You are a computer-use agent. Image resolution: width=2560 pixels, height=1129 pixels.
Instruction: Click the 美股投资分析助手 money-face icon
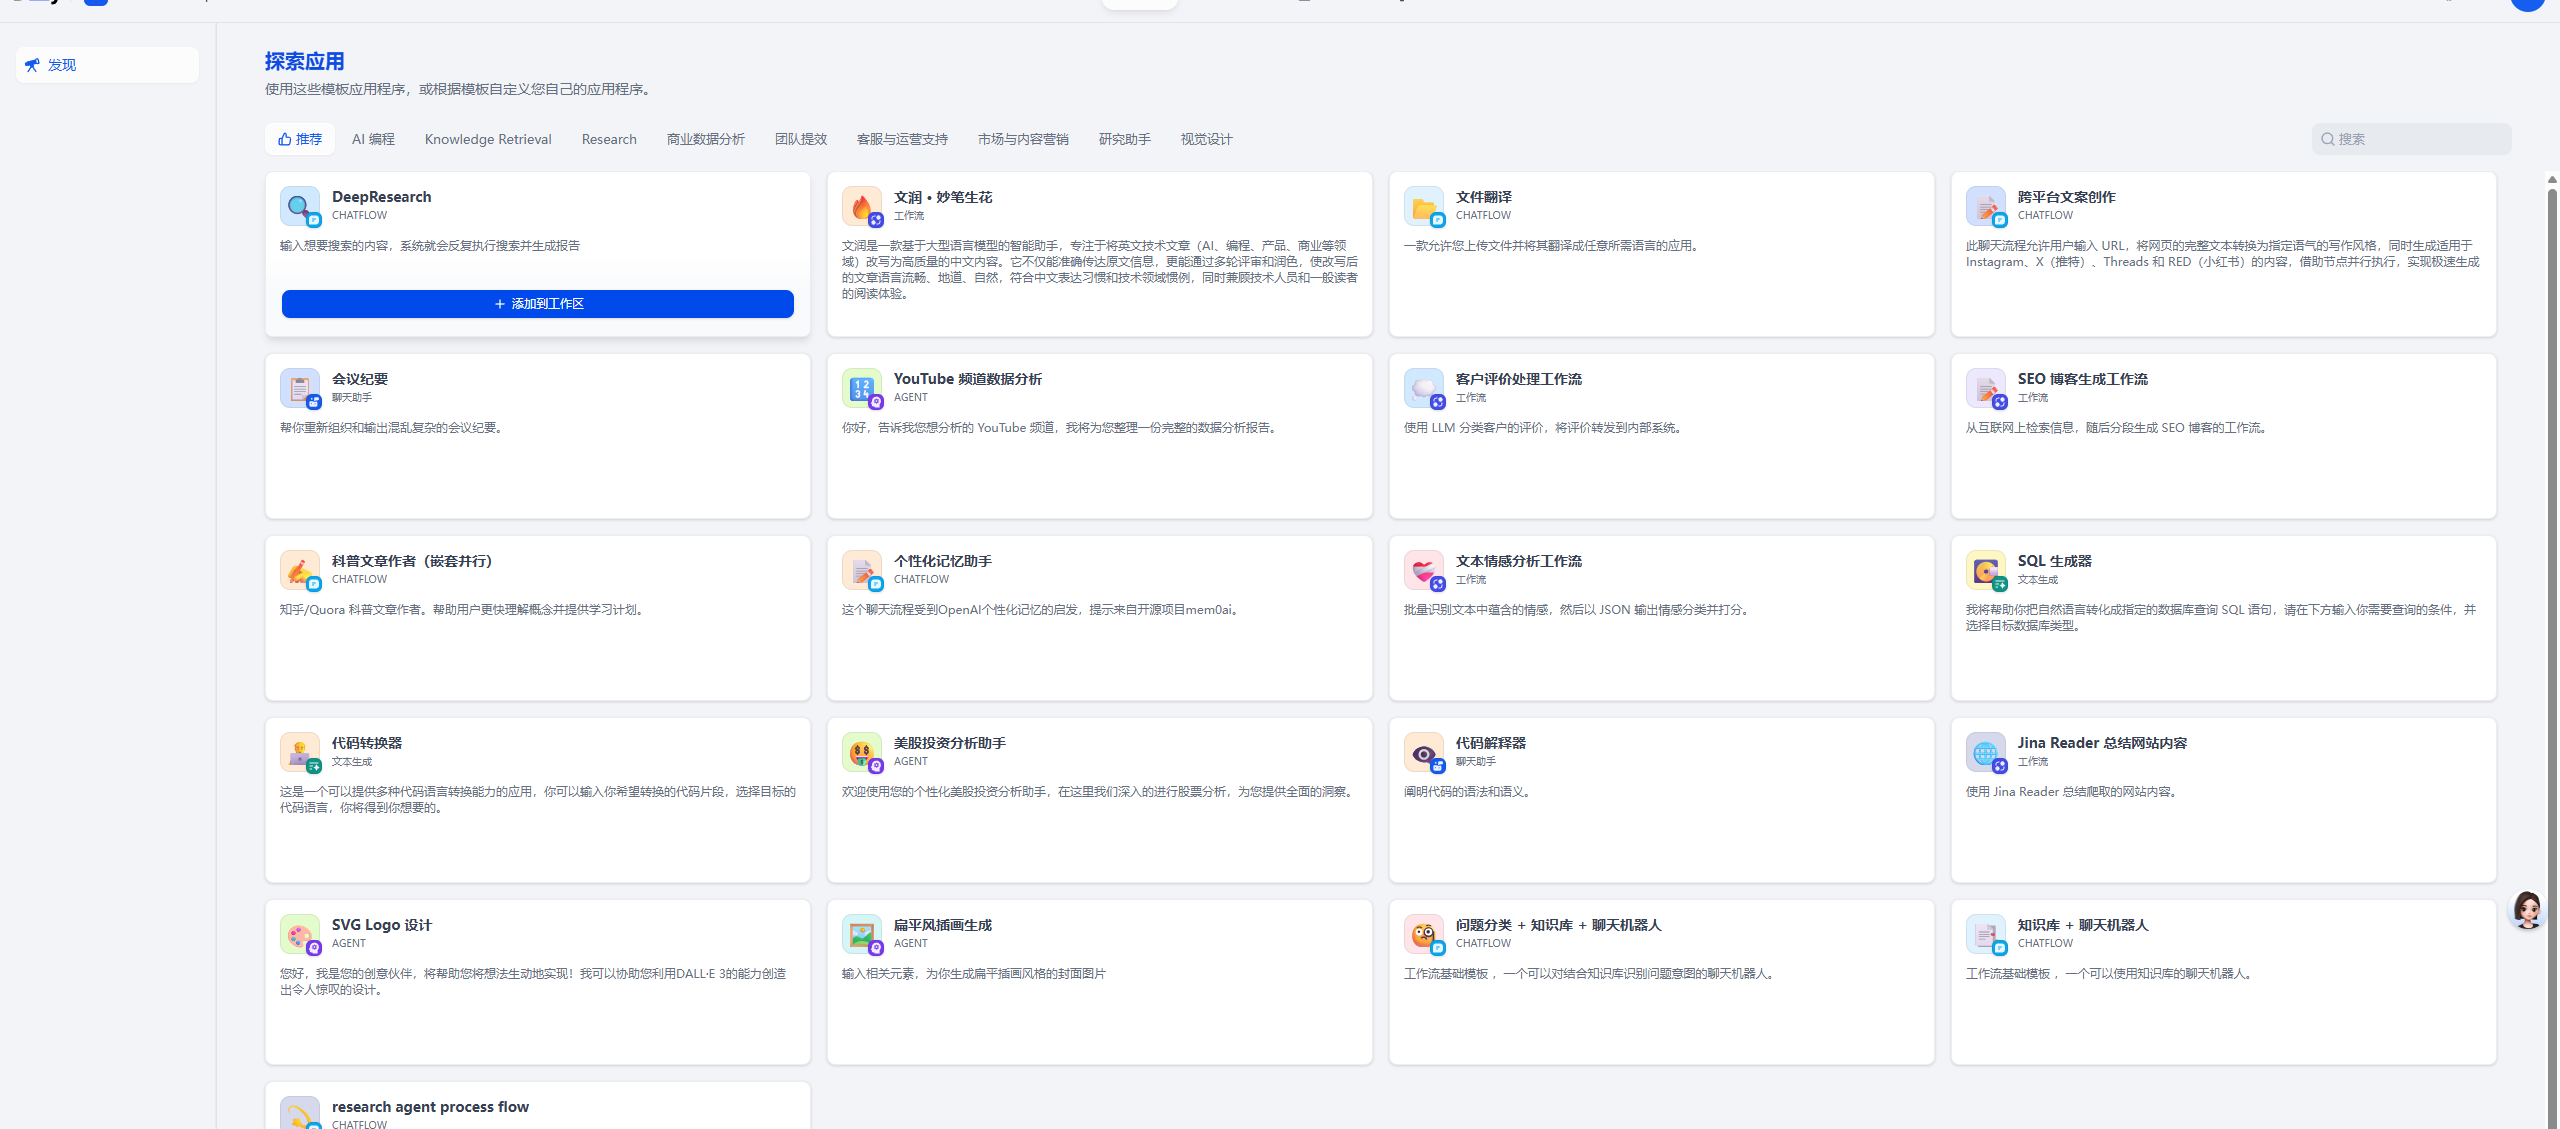(x=861, y=752)
